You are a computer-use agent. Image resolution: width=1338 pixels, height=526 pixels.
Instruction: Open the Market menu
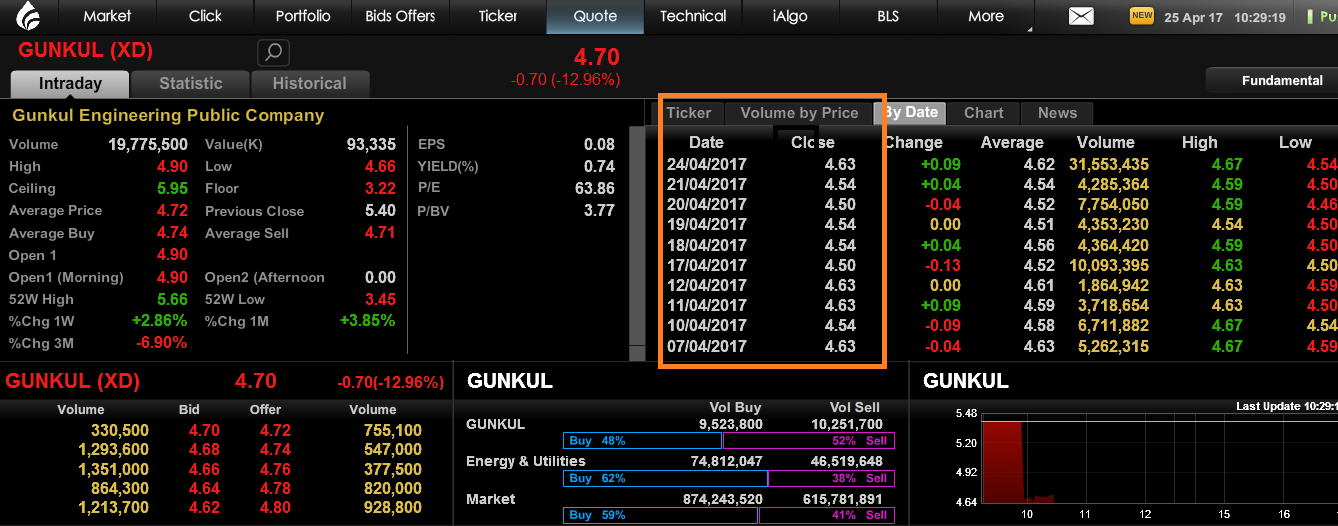[107, 16]
